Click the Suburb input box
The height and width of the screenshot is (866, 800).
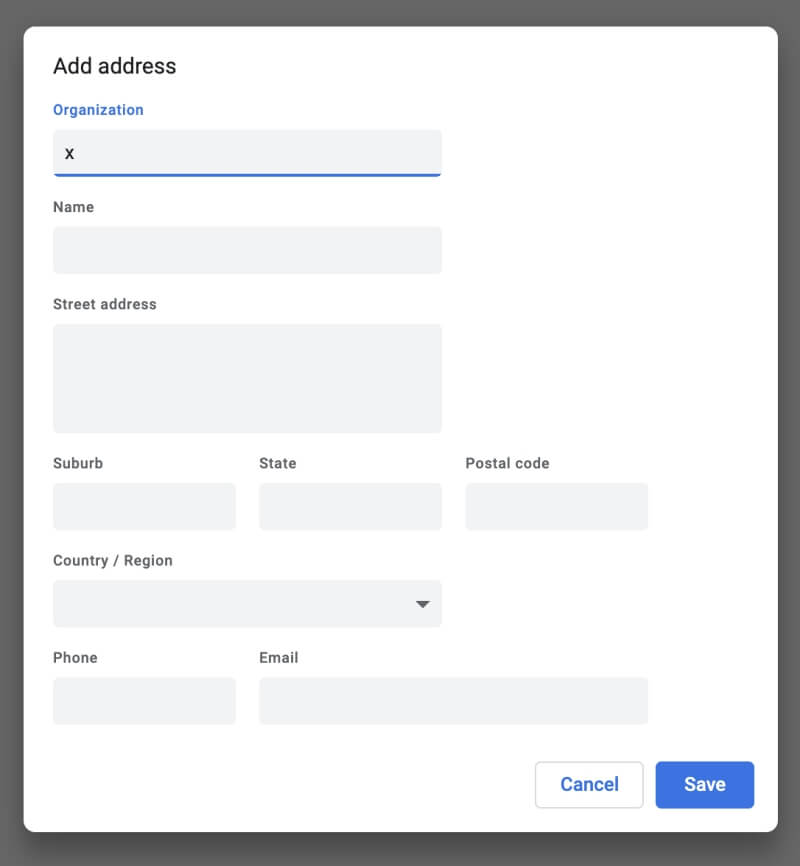tap(144, 506)
